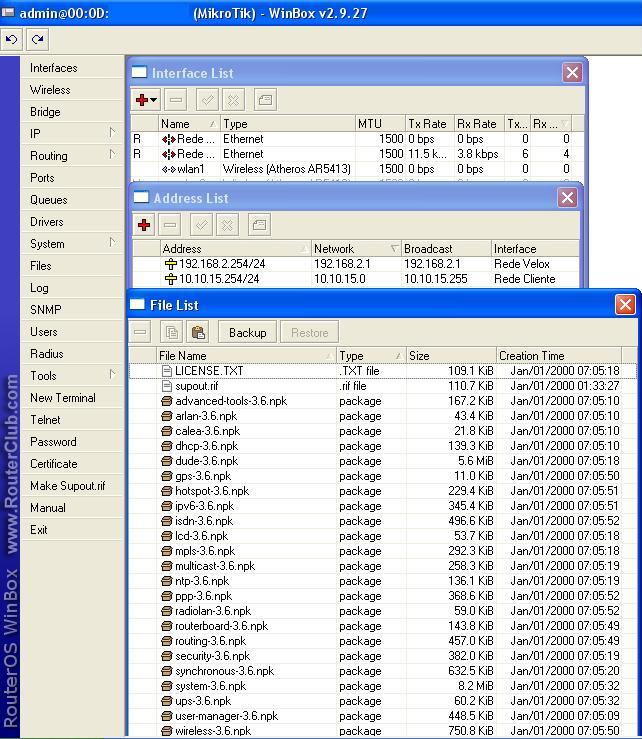Click remove (minus) button in File List
Viewport: 642px width, 739px height.
tap(140, 332)
